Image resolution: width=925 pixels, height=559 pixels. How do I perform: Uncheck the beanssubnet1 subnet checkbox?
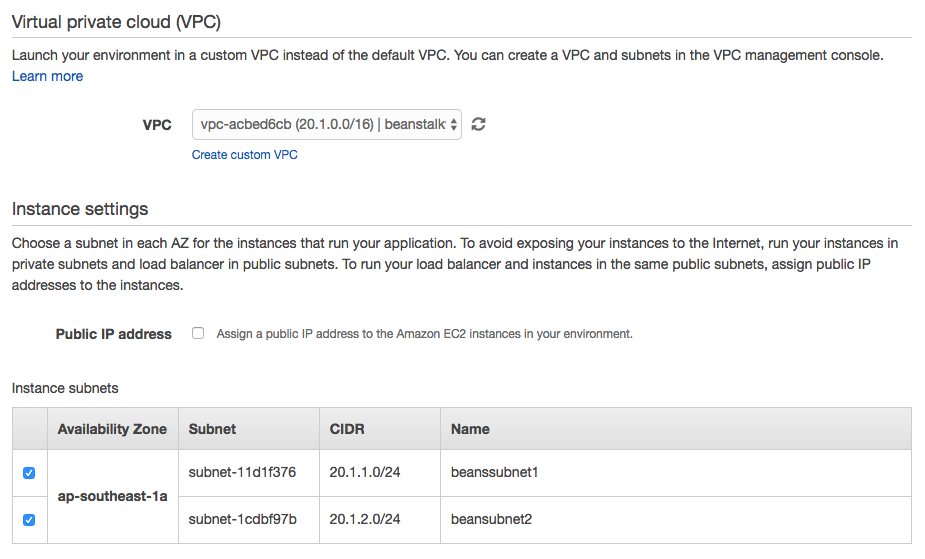click(29, 473)
